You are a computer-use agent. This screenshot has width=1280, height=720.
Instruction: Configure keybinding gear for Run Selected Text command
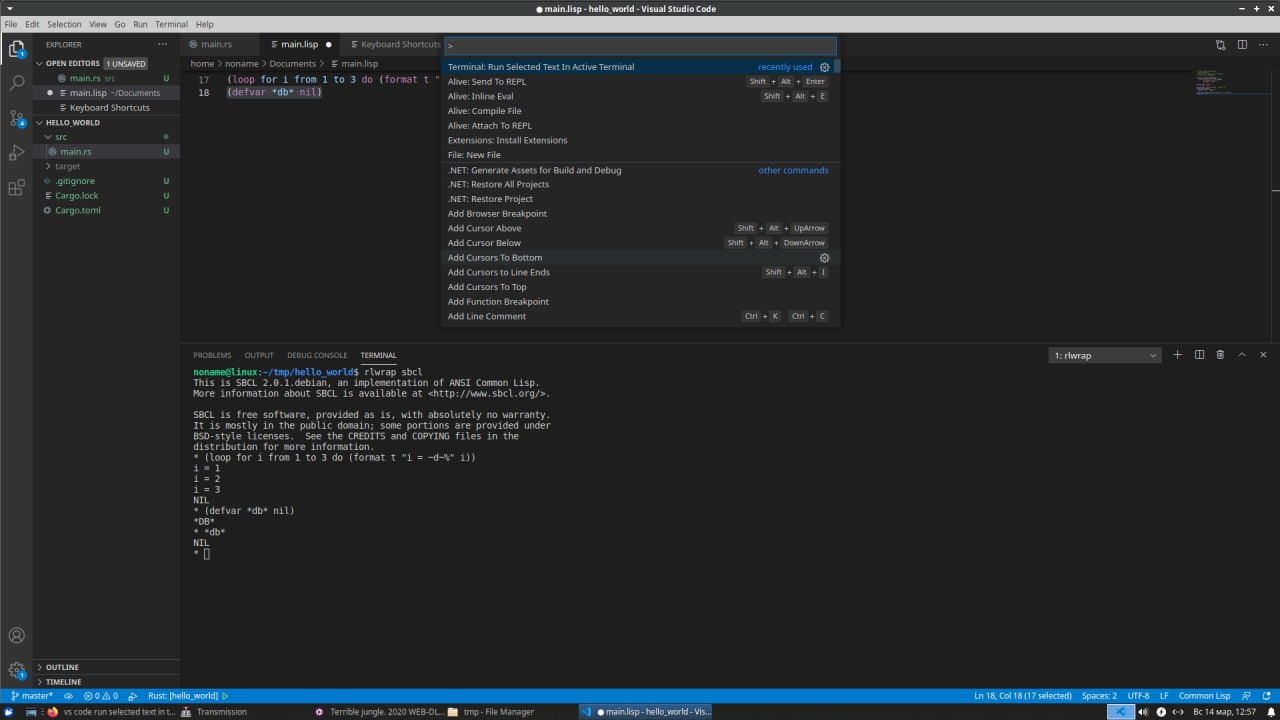[824, 67]
